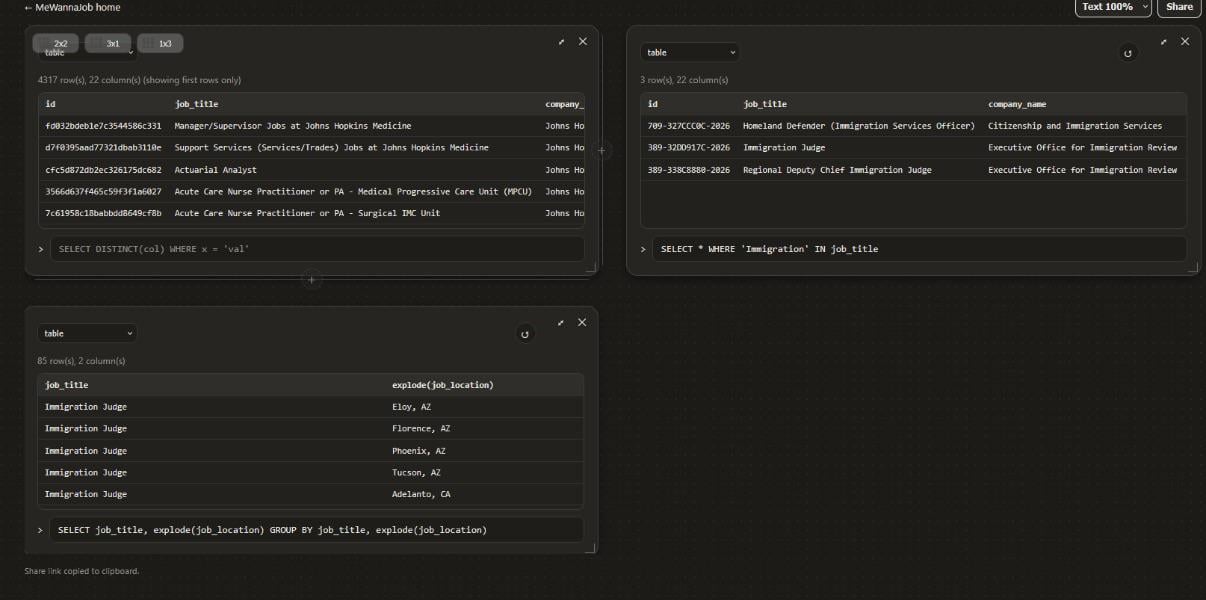1206x600 pixels.
Task: Switch to the 3x1 layout option
Action: [x=108, y=43]
